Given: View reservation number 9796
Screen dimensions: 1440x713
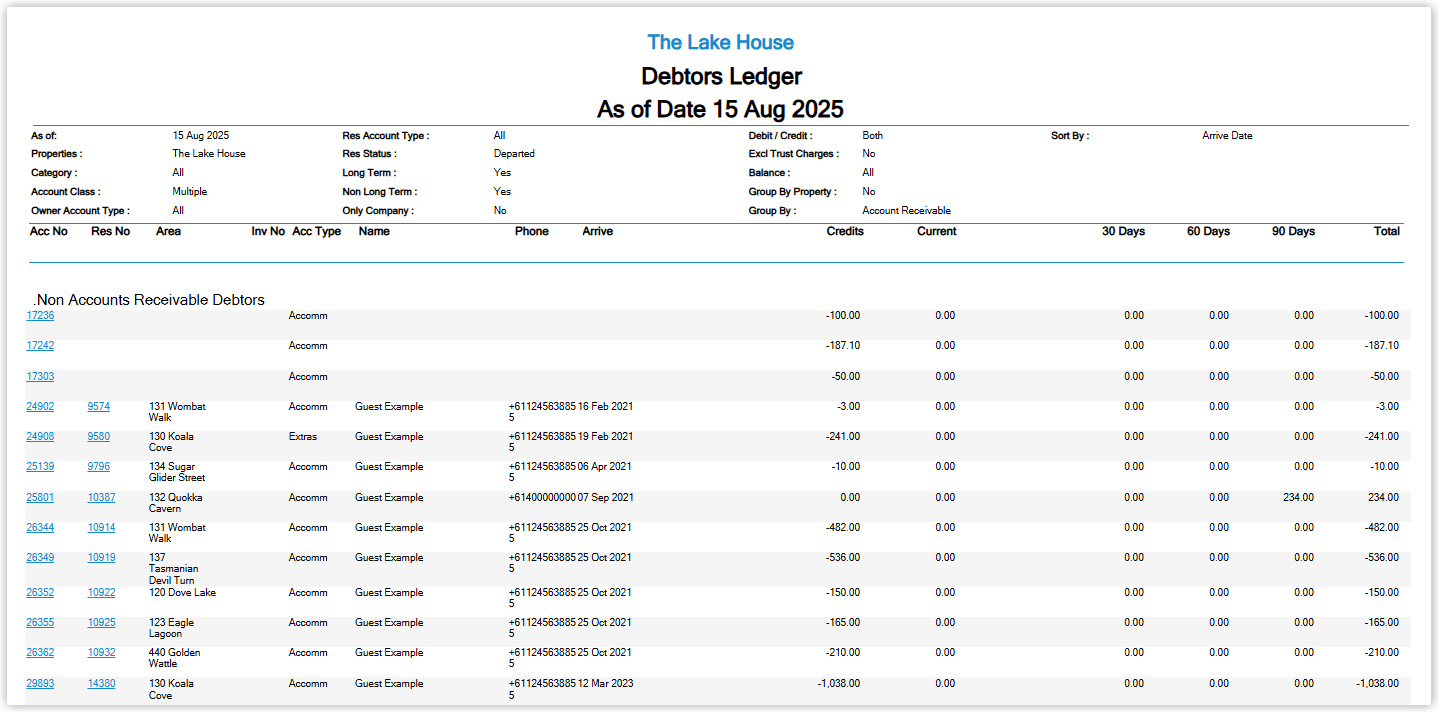Looking at the screenshot, I should pyautogui.click(x=99, y=467).
